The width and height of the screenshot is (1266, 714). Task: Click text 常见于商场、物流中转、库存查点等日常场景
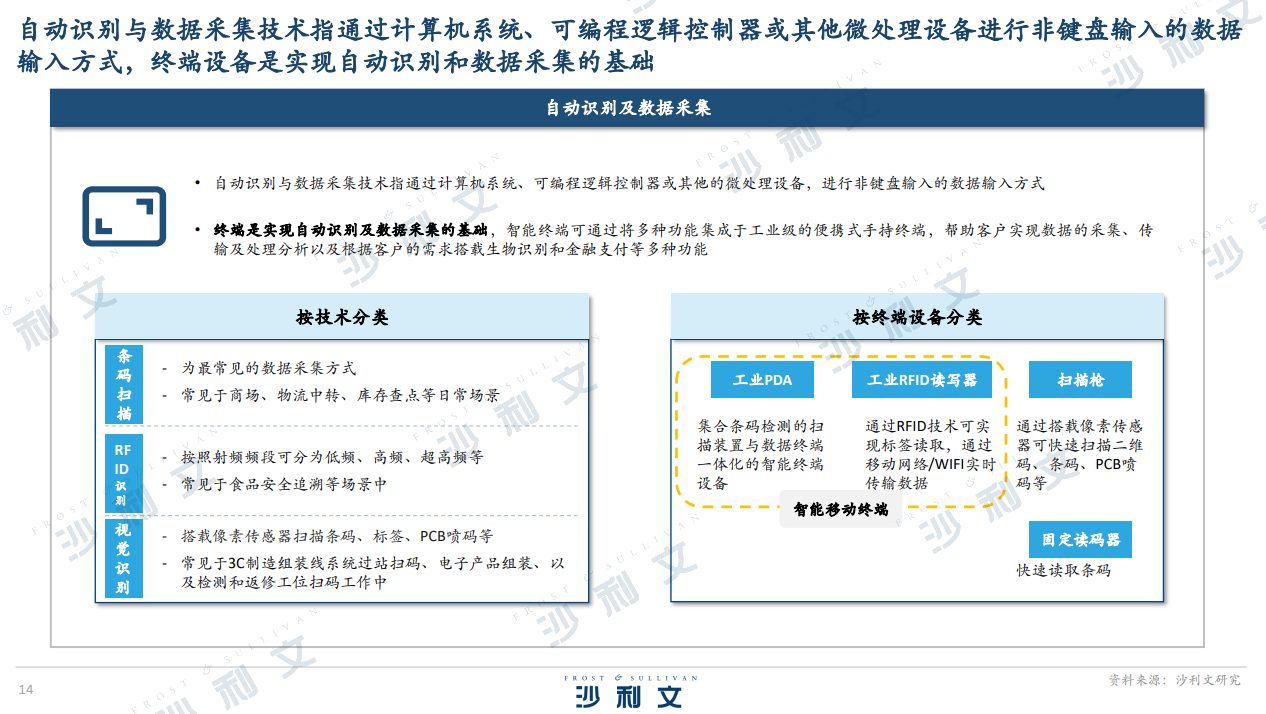340,395
